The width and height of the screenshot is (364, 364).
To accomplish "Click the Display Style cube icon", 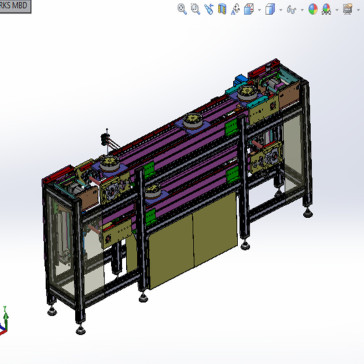I will (270, 9).
